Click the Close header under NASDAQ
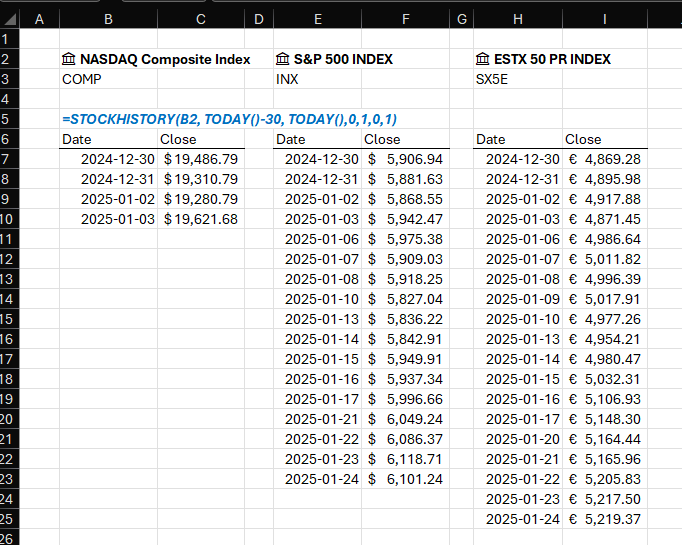Image resolution: width=682 pixels, height=545 pixels. click(201, 139)
